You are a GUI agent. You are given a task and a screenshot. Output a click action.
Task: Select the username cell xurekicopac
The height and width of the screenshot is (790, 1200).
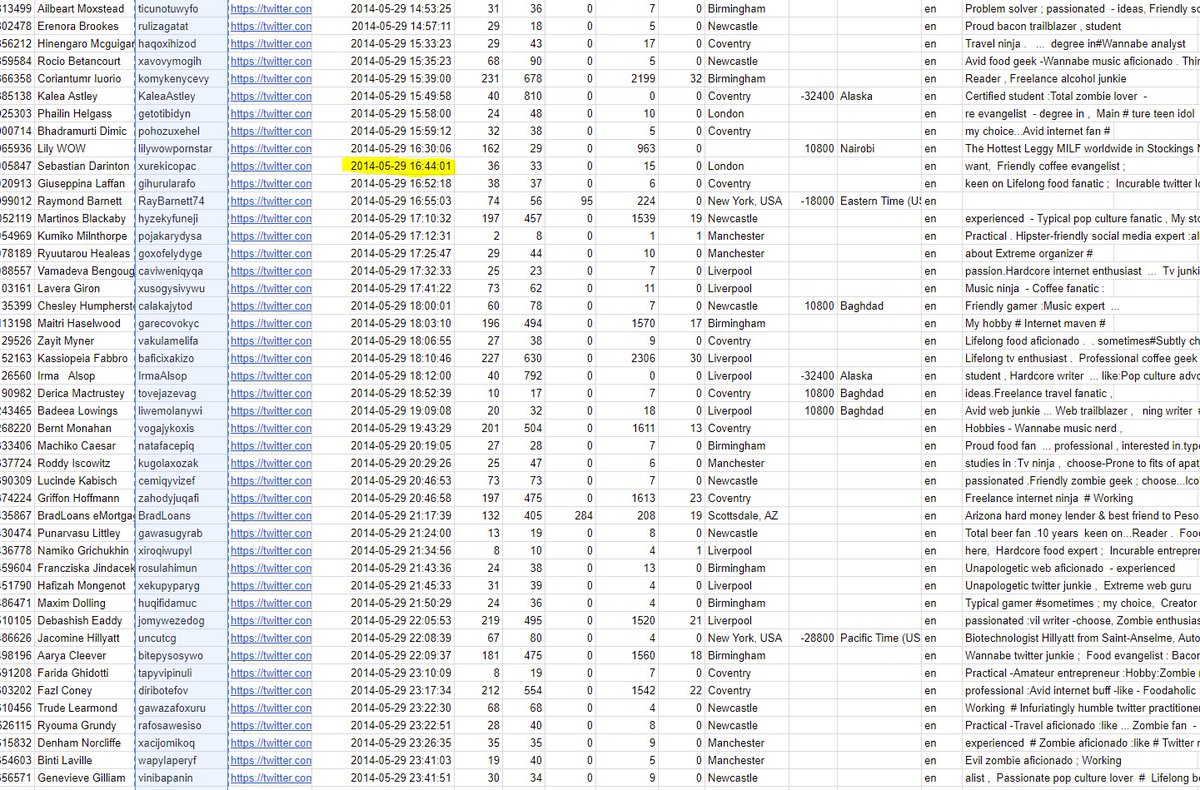(x=168, y=166)
